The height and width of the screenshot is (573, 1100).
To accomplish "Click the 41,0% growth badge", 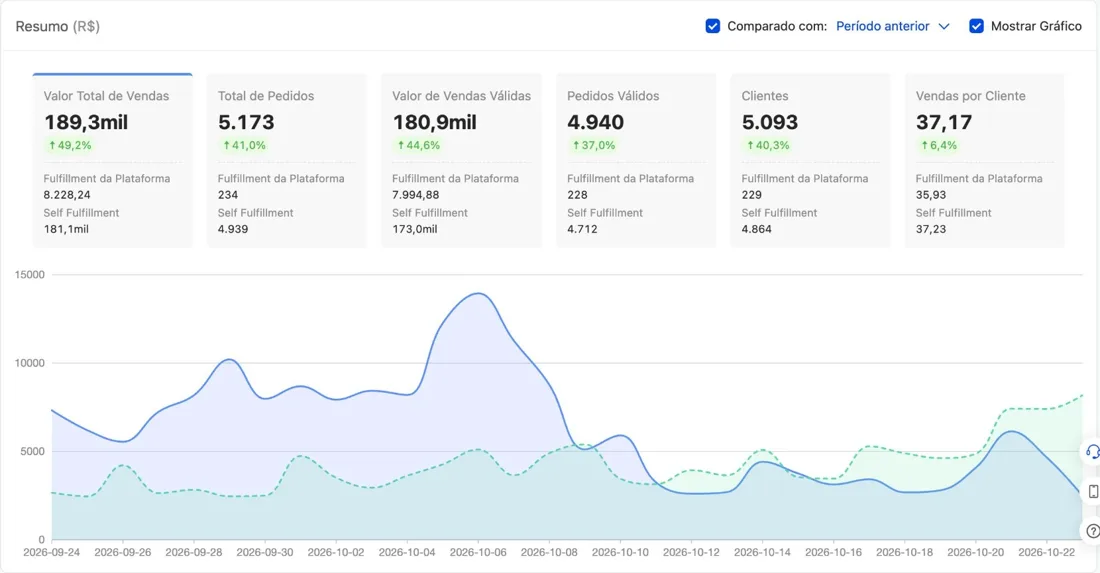I will tap(244, 145).
